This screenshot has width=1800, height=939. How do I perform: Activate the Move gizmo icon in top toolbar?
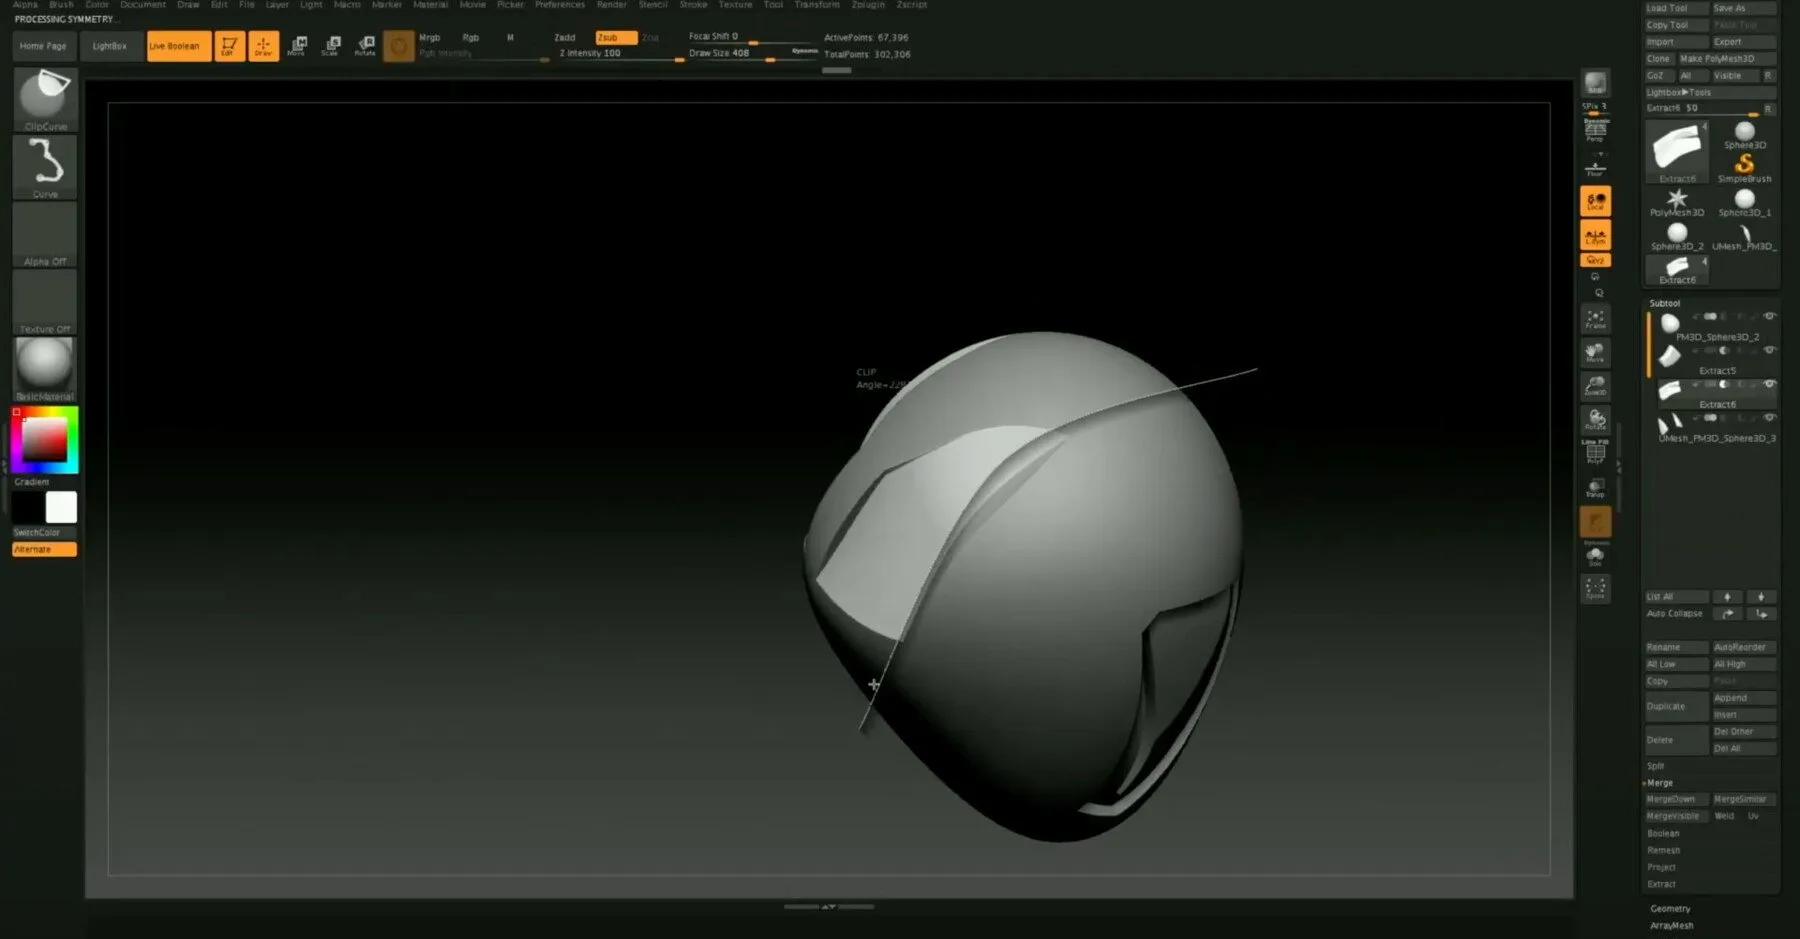pyautogui.click(x=298, y=46)
